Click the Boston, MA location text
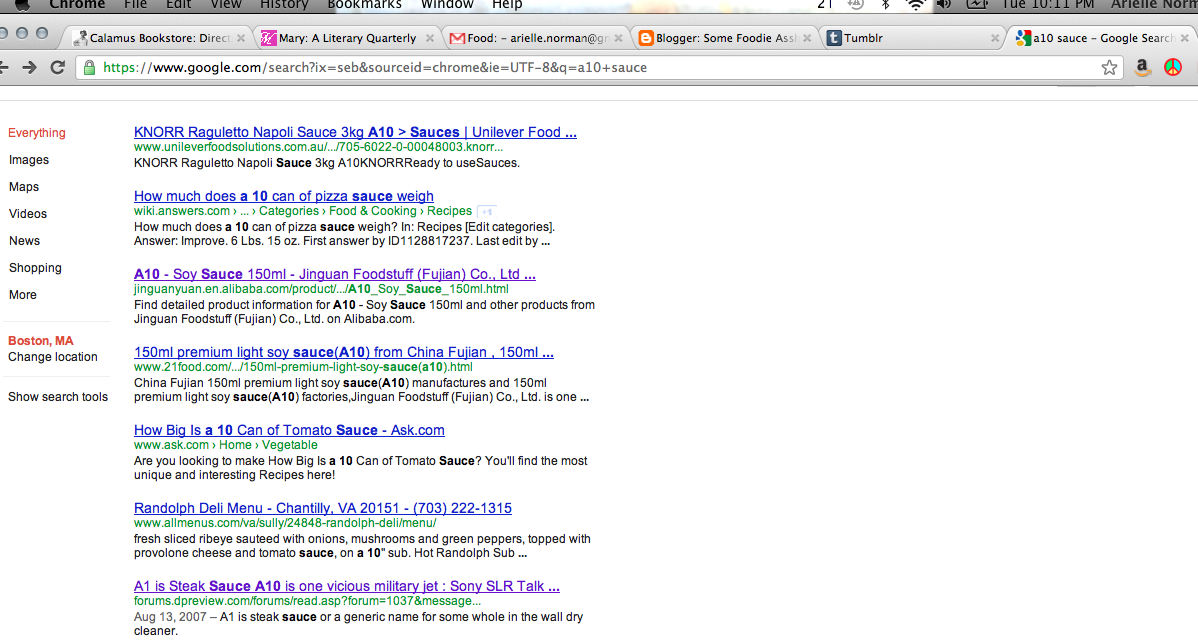Screen dimensions: 1198x644 [40, 341]
